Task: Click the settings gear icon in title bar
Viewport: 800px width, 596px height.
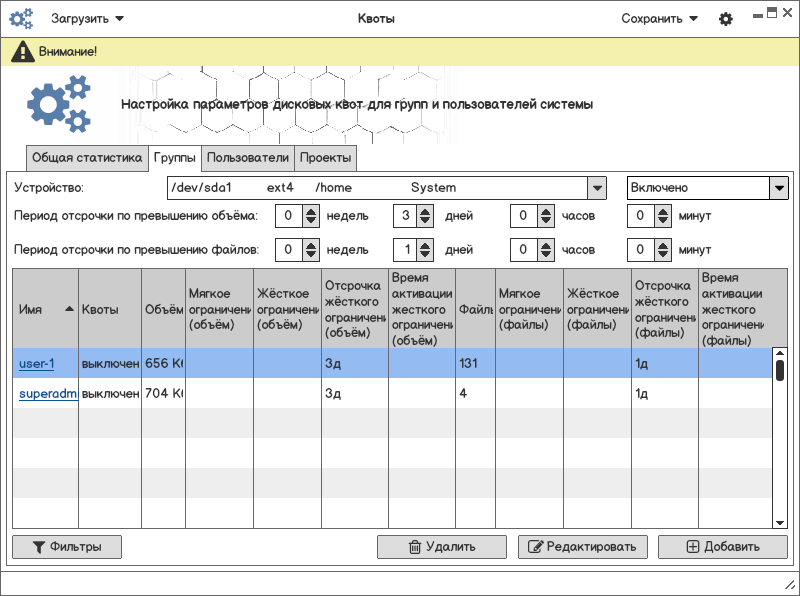Action: click(726, 19)
